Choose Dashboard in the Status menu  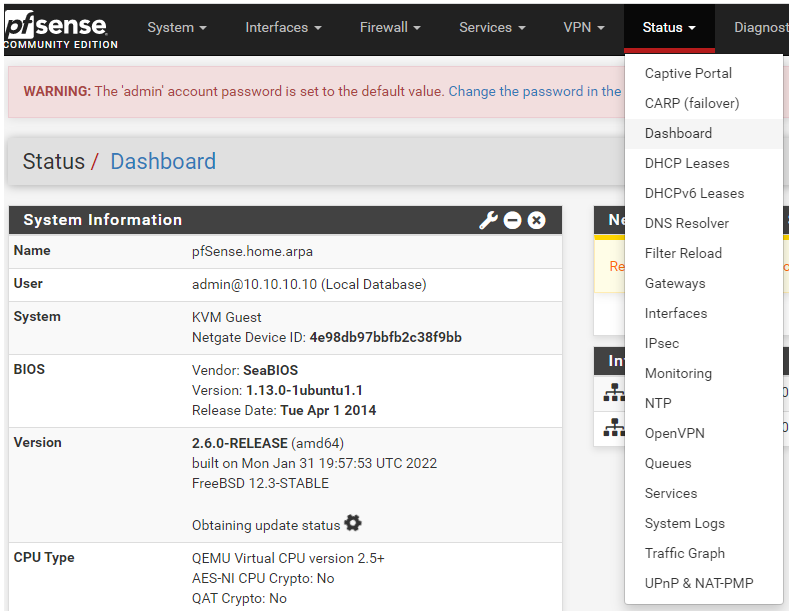coord(703,133)
